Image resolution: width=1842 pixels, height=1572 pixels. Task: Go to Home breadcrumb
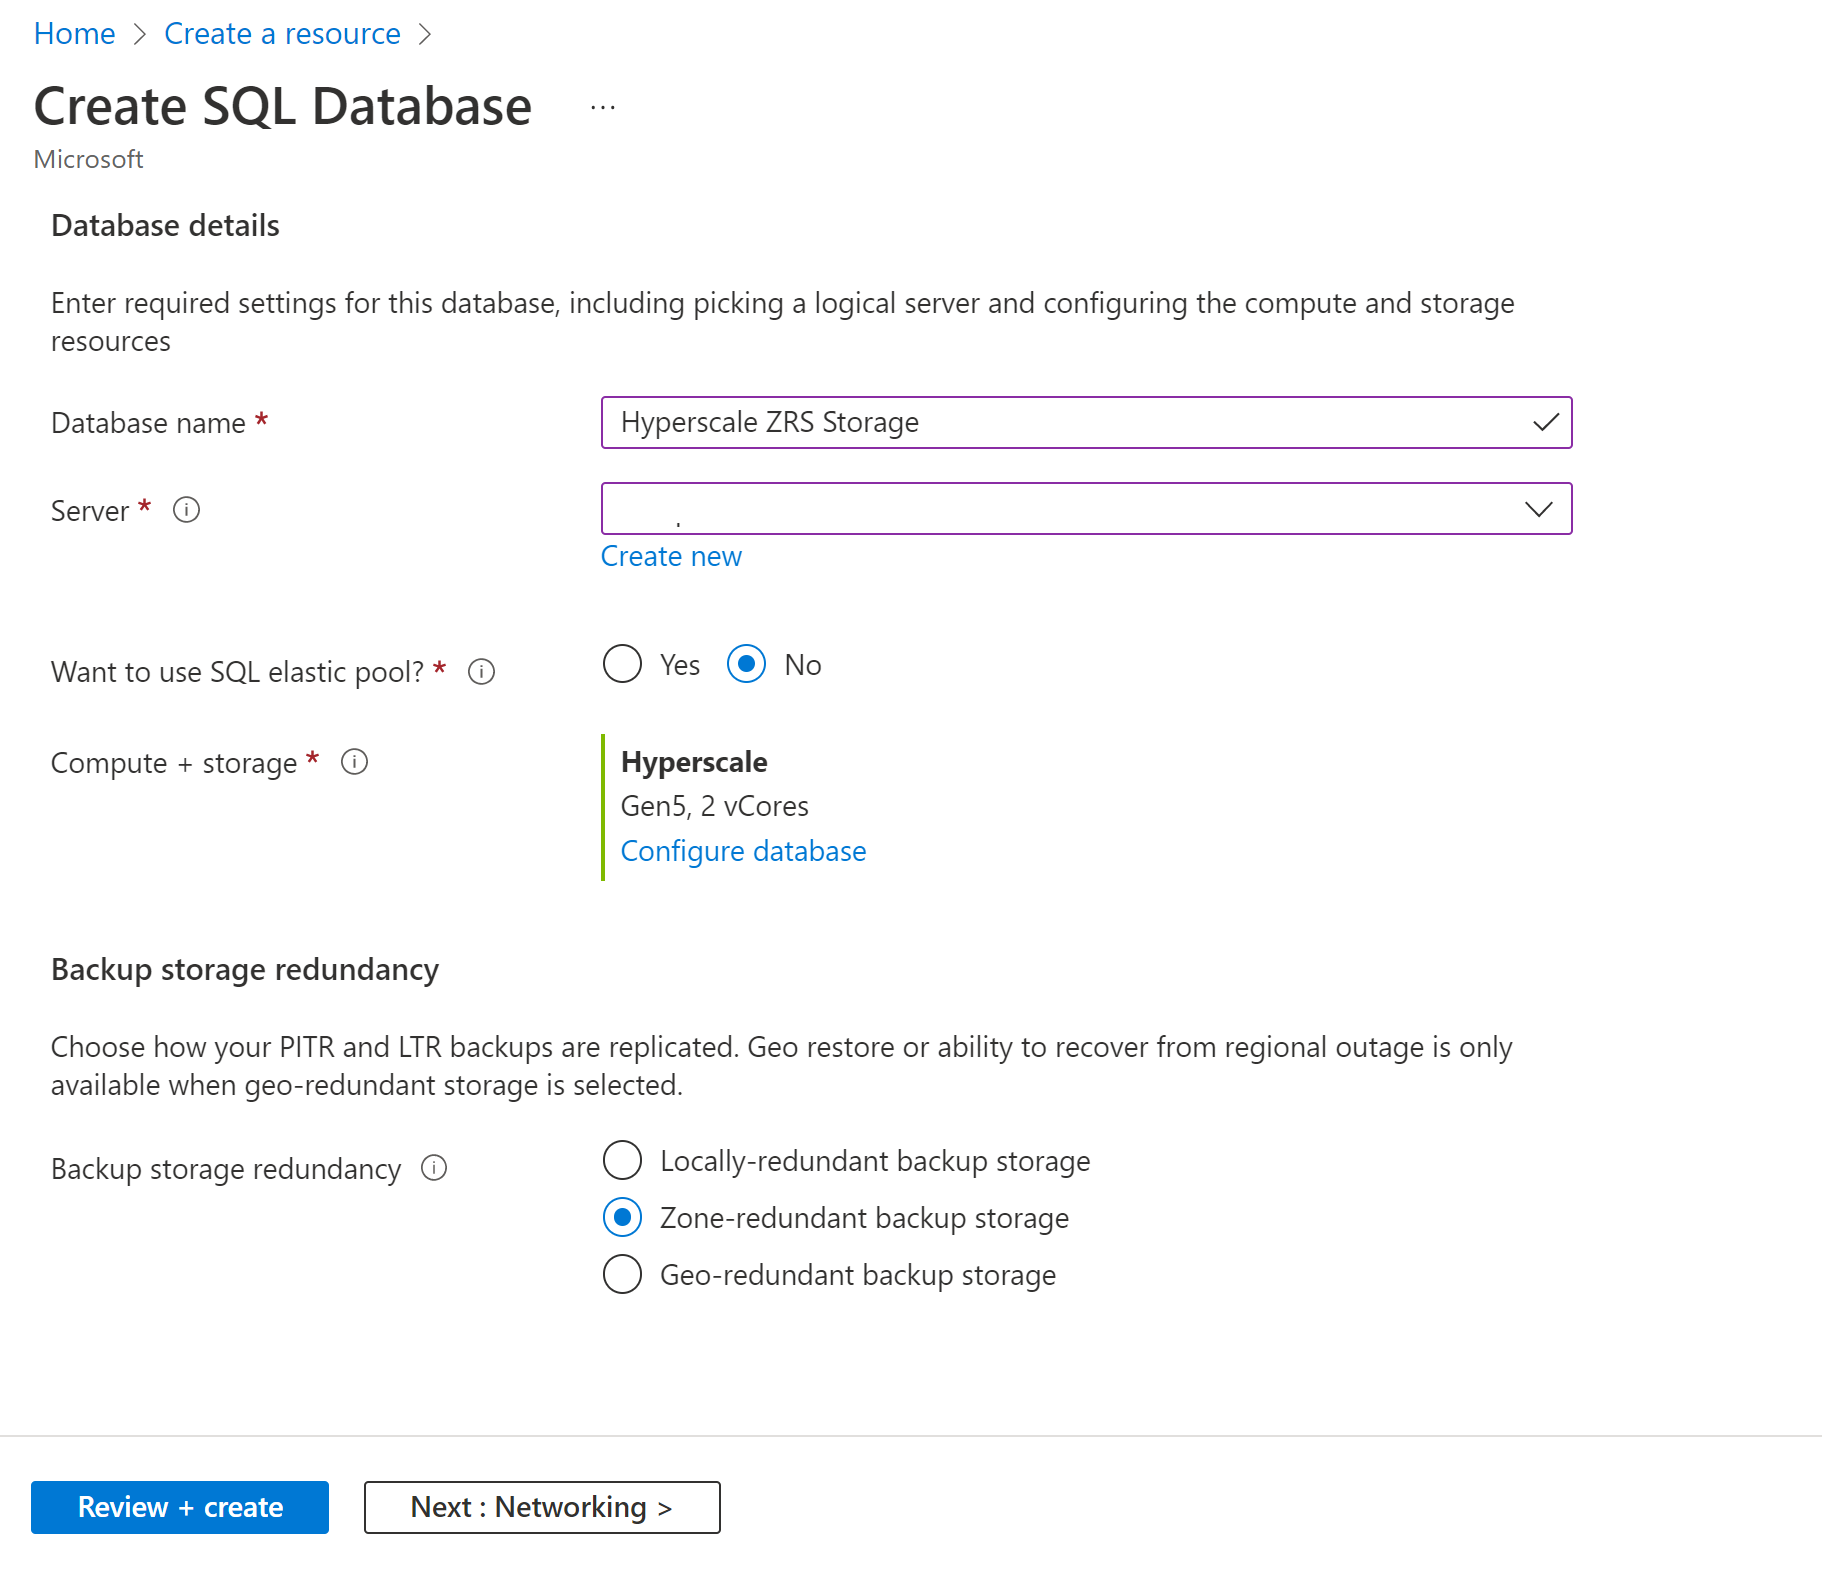(x=74, y=34)
